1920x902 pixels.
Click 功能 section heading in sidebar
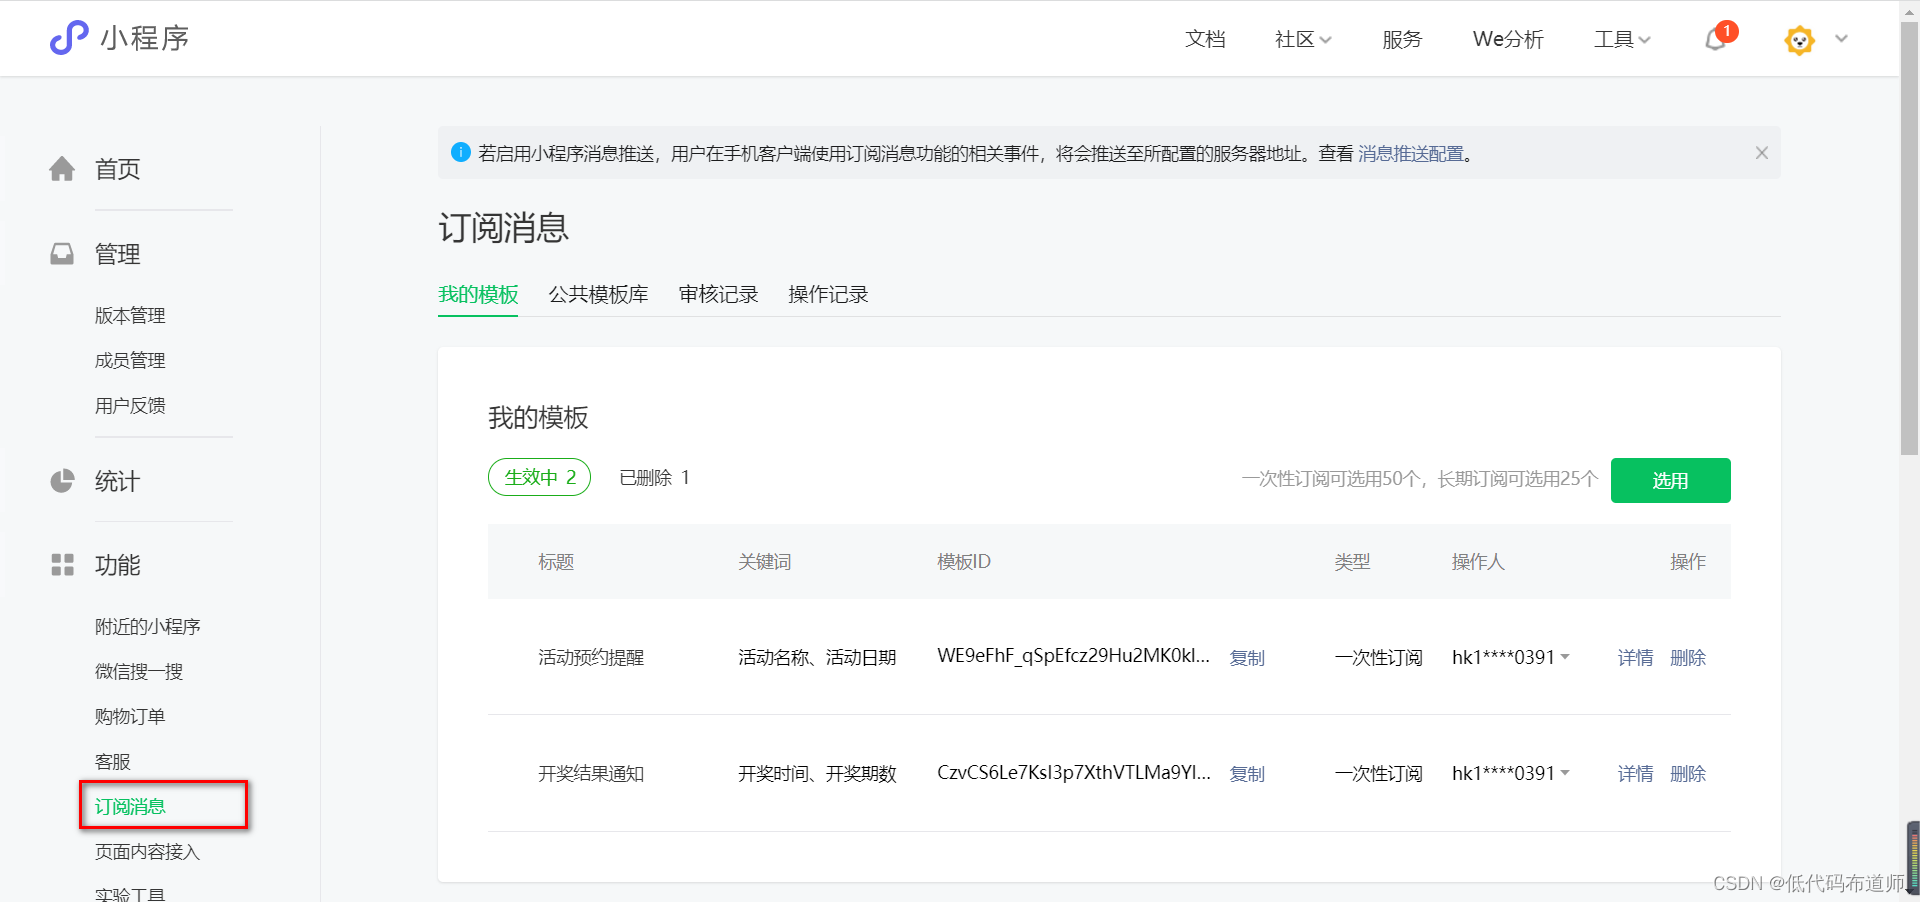[117, 565]
